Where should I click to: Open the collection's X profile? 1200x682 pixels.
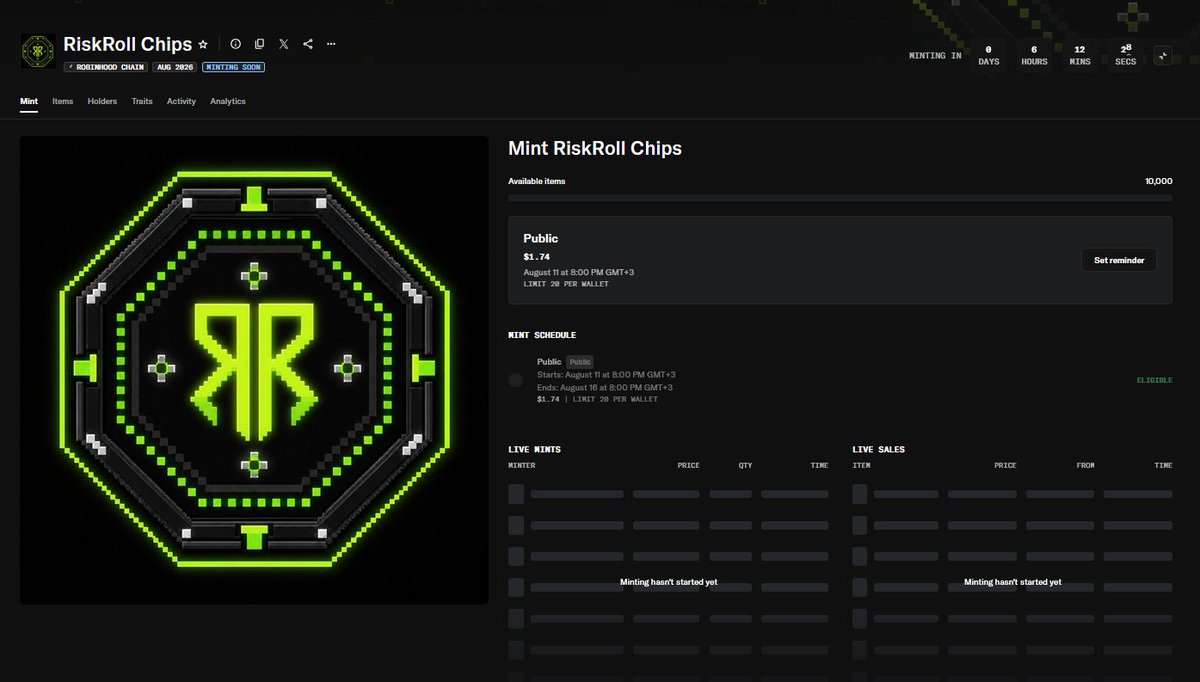(284, 44)
